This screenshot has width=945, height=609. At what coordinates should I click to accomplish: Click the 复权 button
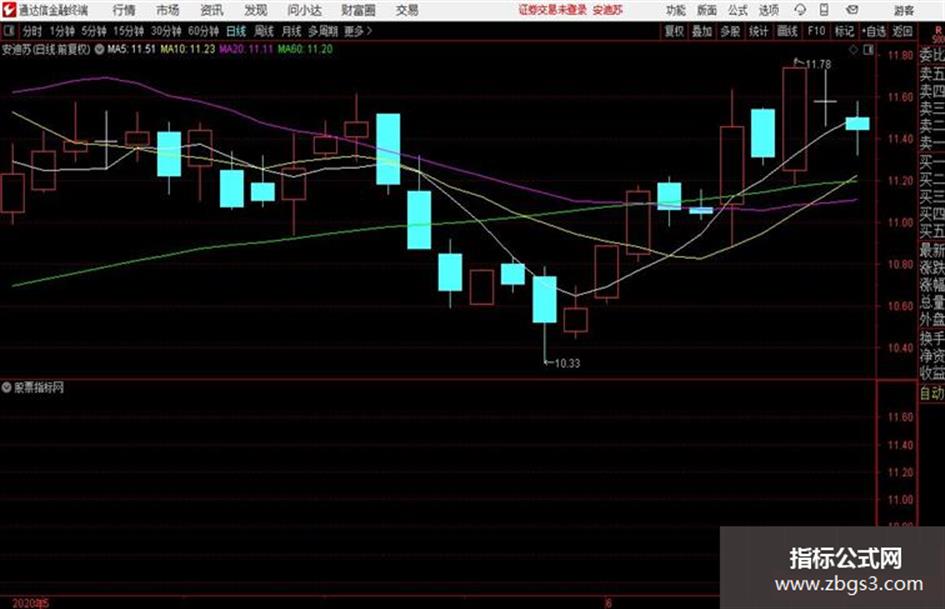click(x=674, y=31)
